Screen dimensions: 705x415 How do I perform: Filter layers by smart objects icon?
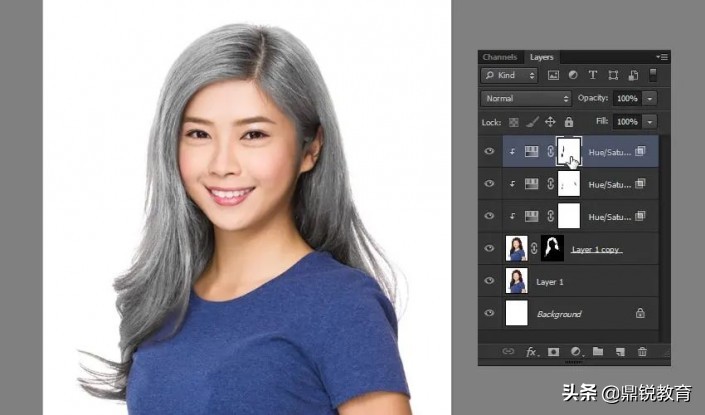pos(633,76)
